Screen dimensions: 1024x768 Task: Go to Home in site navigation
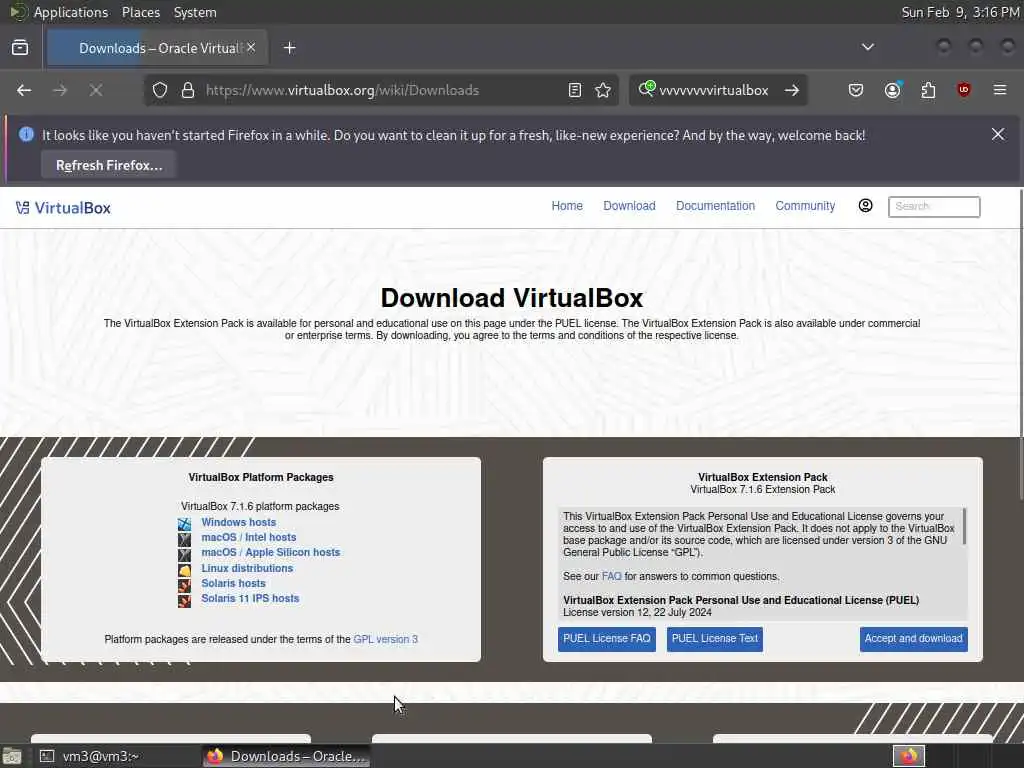pos(567,206)
